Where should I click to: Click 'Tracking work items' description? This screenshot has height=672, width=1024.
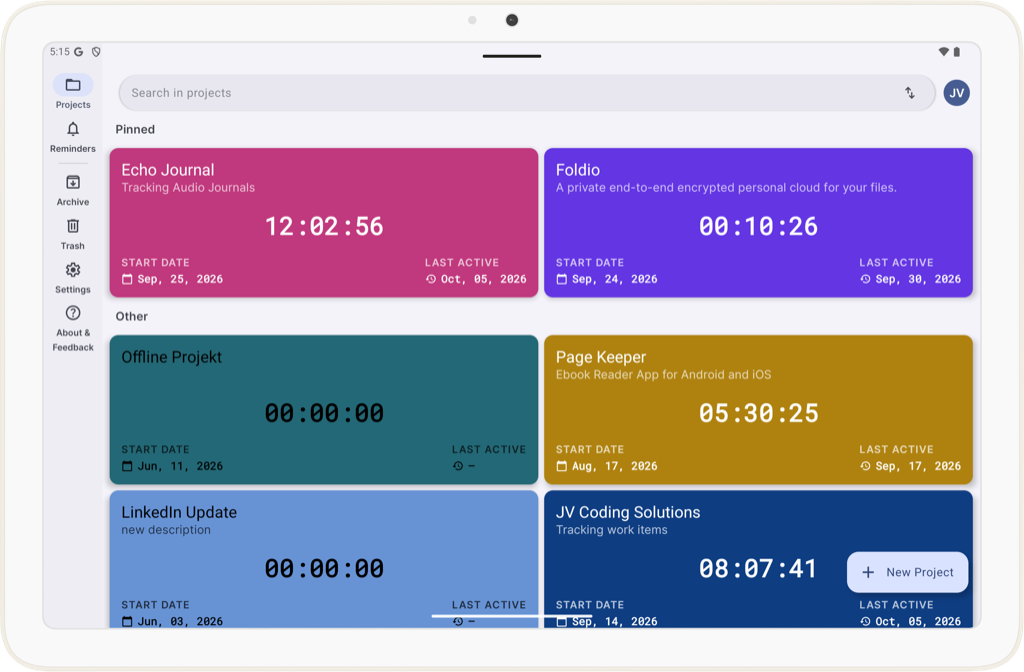click(612, 530)
